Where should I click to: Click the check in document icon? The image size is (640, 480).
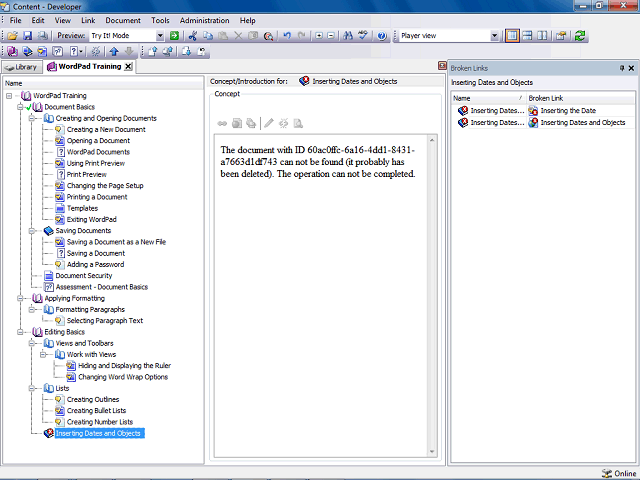pos(153,51)
